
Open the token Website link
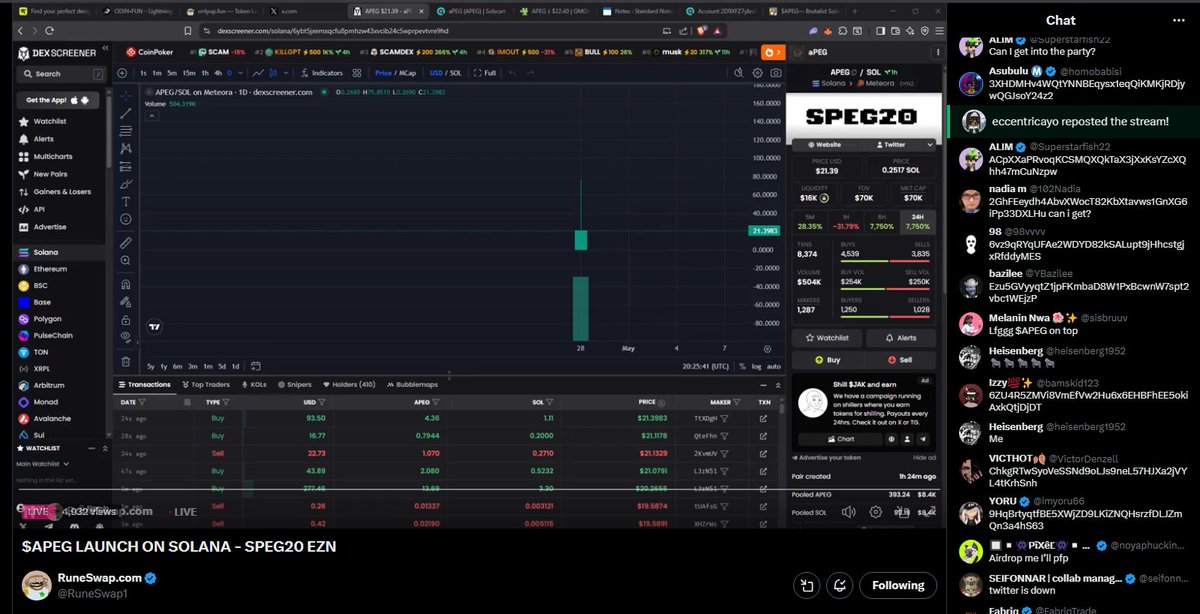[827, 145]
